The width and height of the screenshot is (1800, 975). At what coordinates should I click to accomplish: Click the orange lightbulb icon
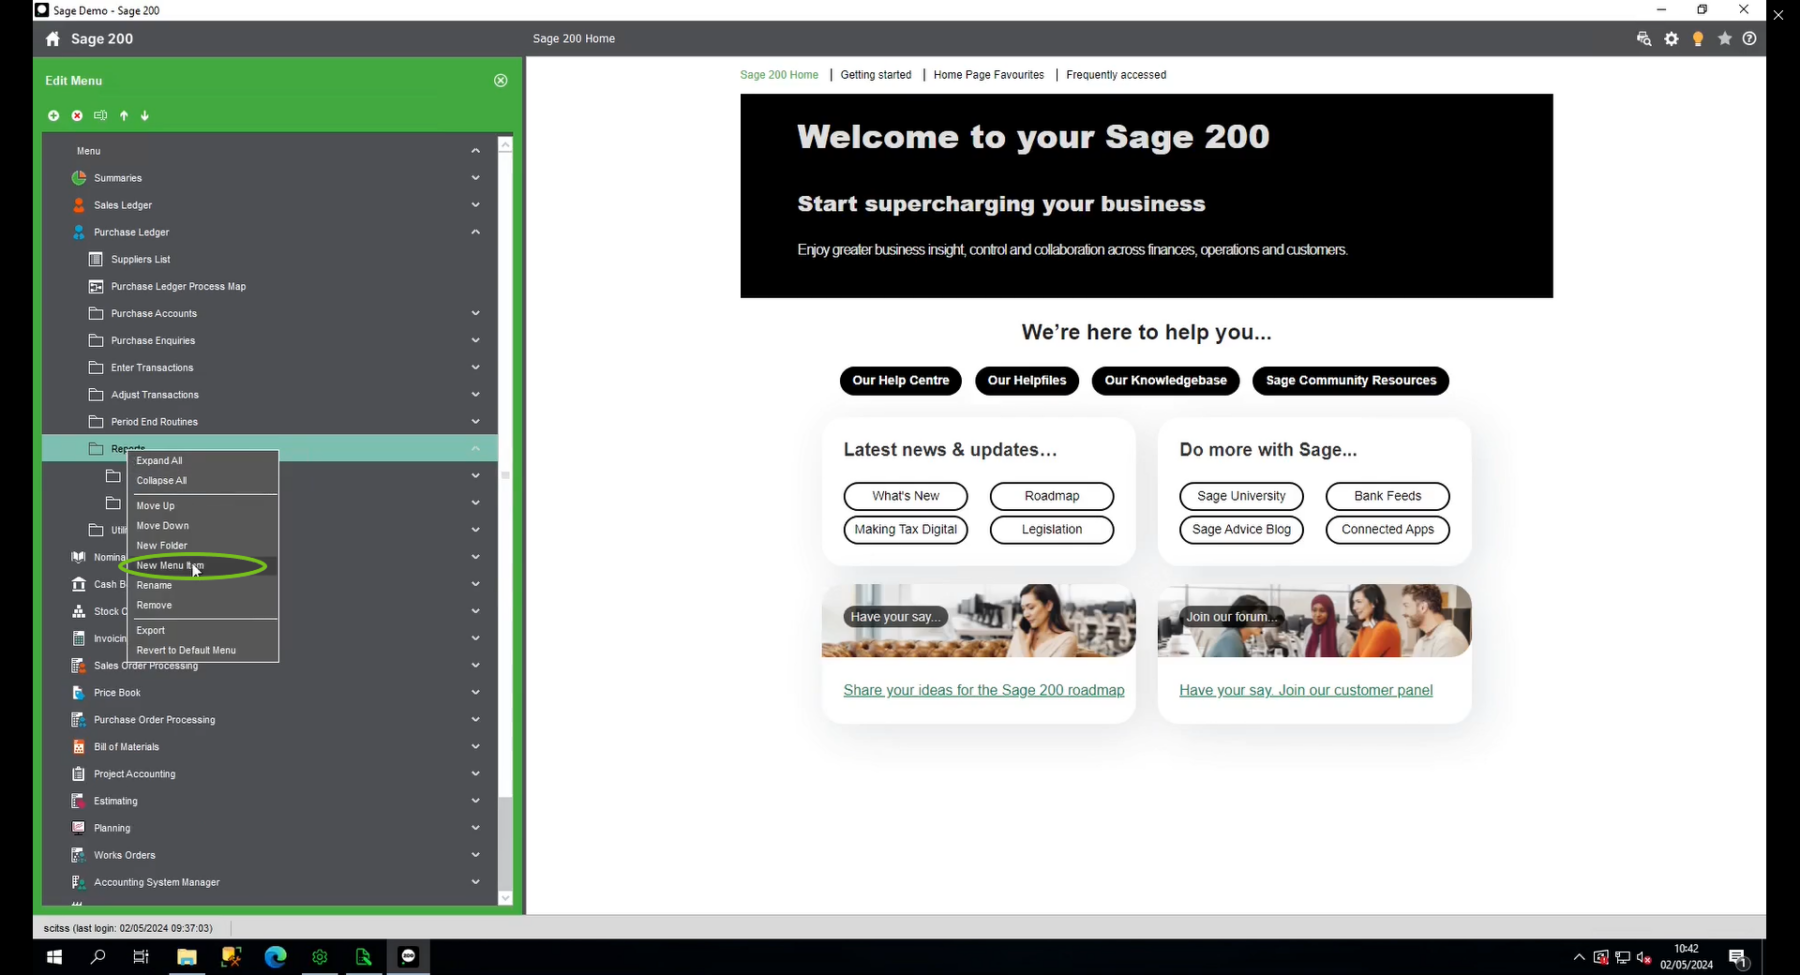tap(1697, 39)
